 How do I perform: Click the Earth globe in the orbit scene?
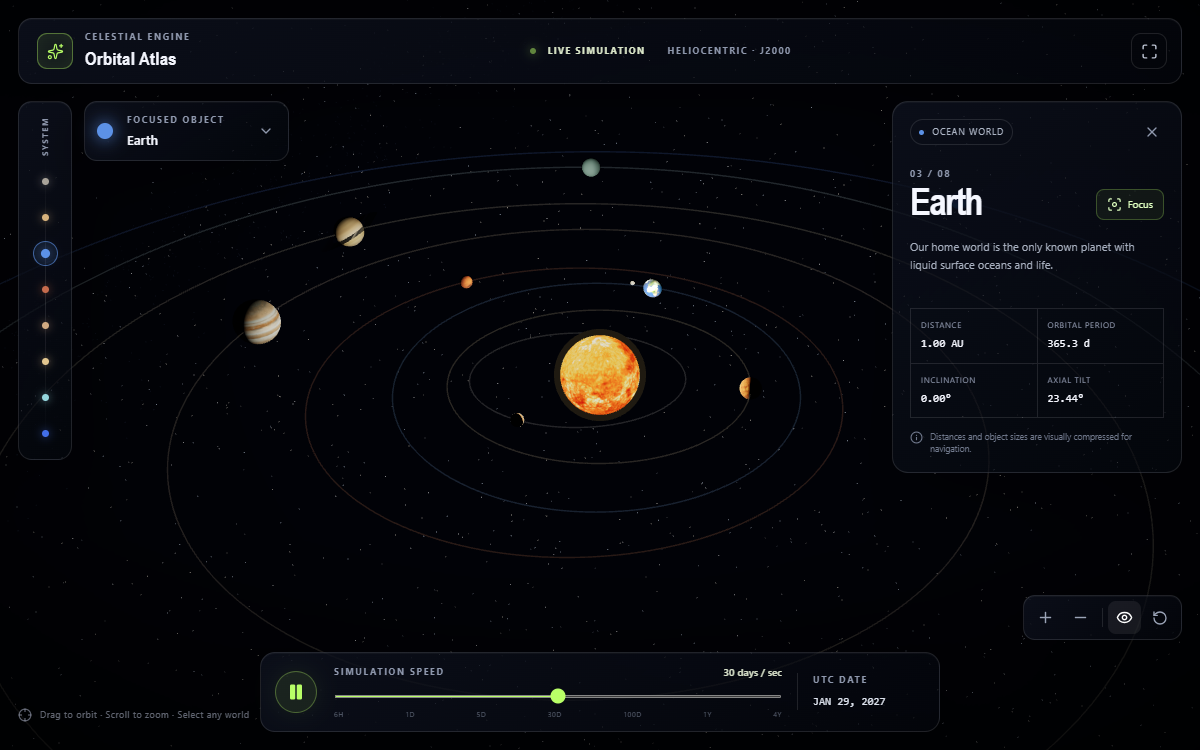[652, 288]
